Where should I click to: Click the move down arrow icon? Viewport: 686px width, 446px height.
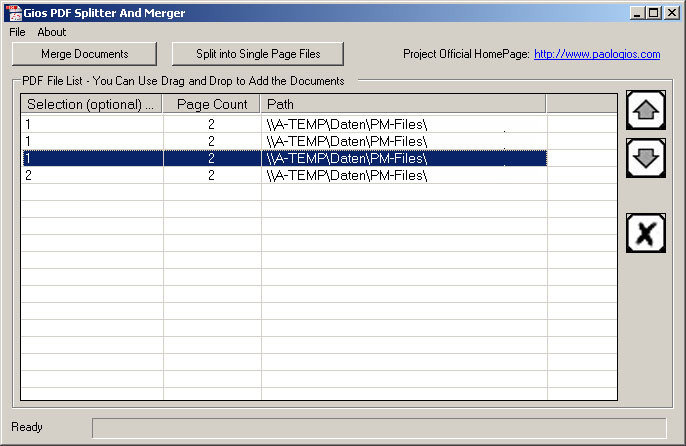(646, 158)
